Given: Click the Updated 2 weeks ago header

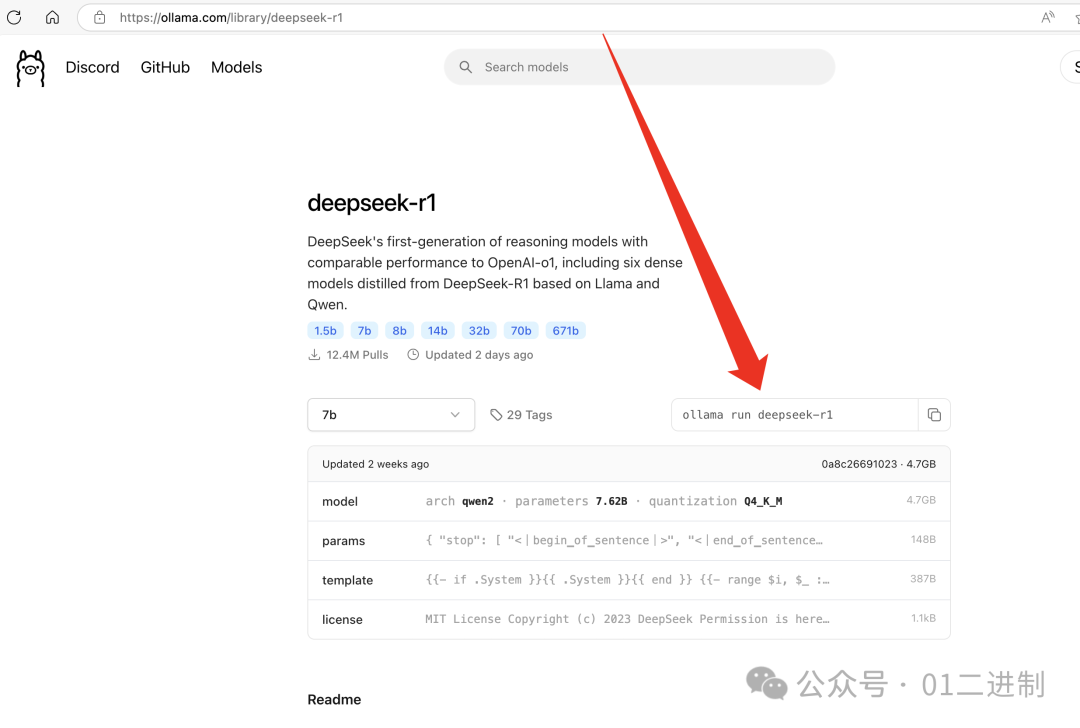Looking at the screenshot, I should pyautogui.click(x=375, y=464).
